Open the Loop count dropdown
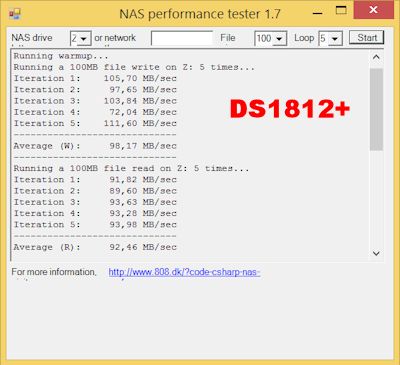The image size is (400, 365). point(330,39)
